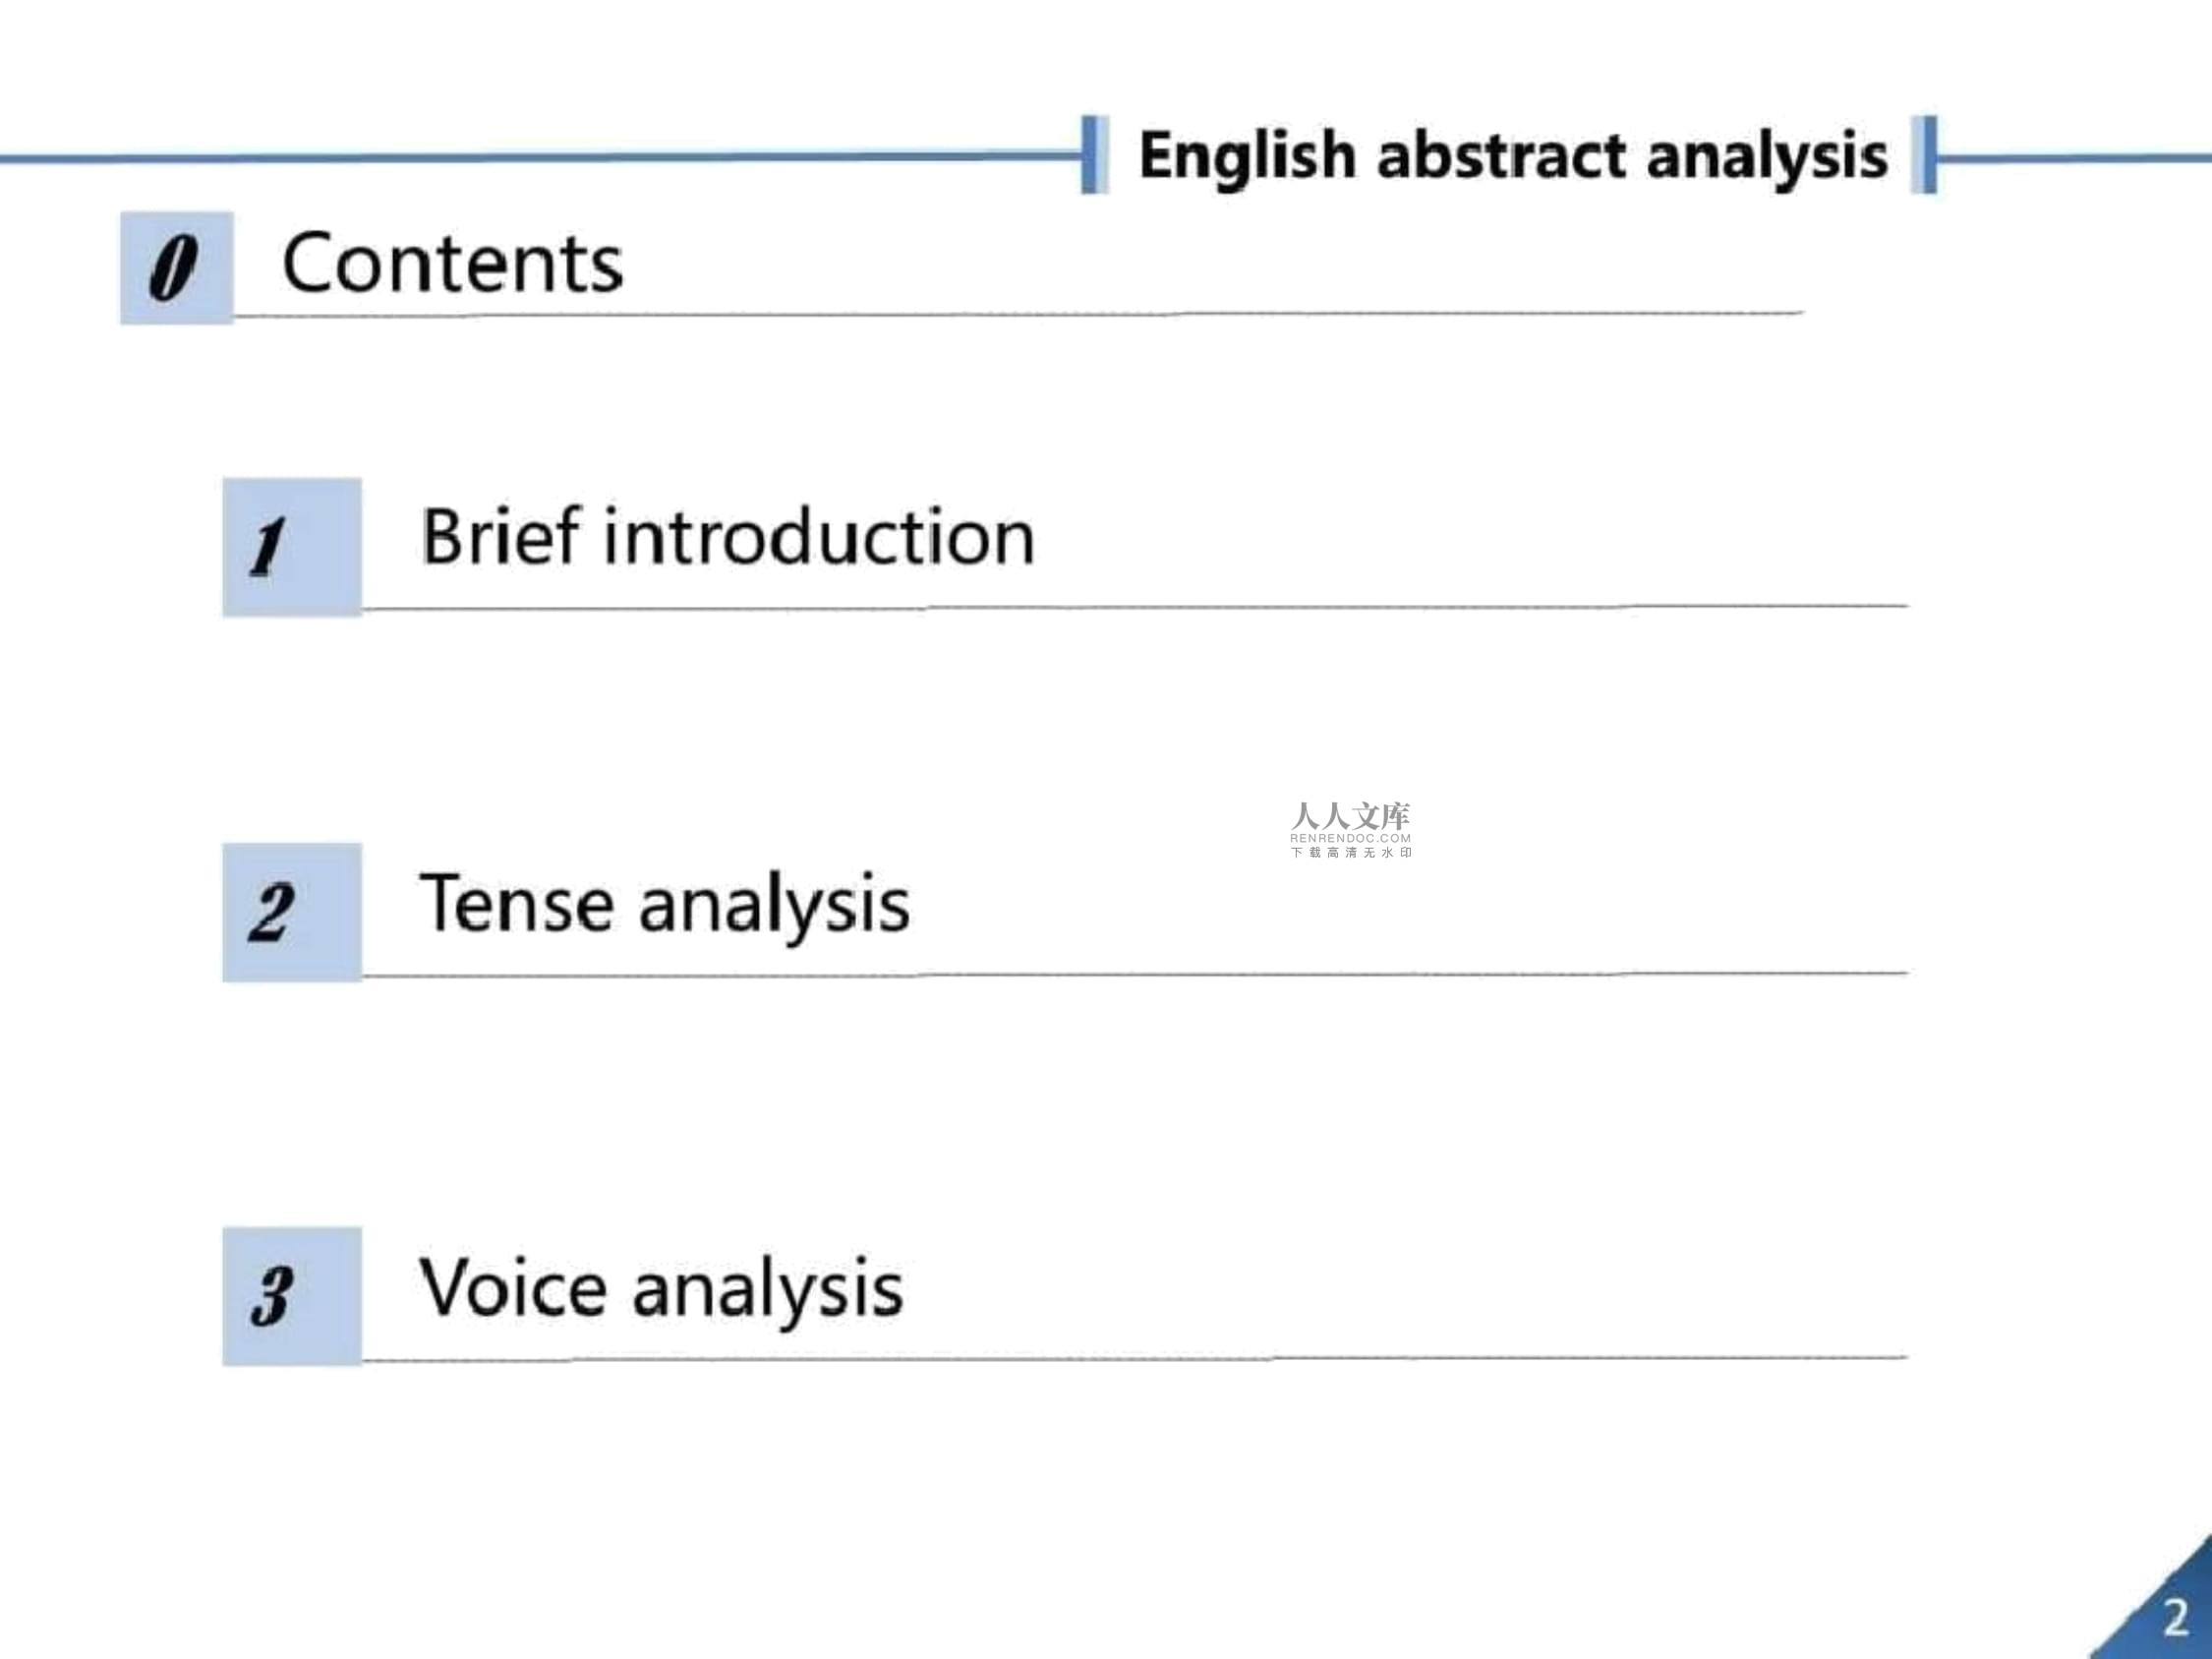The width and height of the screenshot is (2212, 1659).
Task: Open the Voice analysis section
Action: point(661,1289)
